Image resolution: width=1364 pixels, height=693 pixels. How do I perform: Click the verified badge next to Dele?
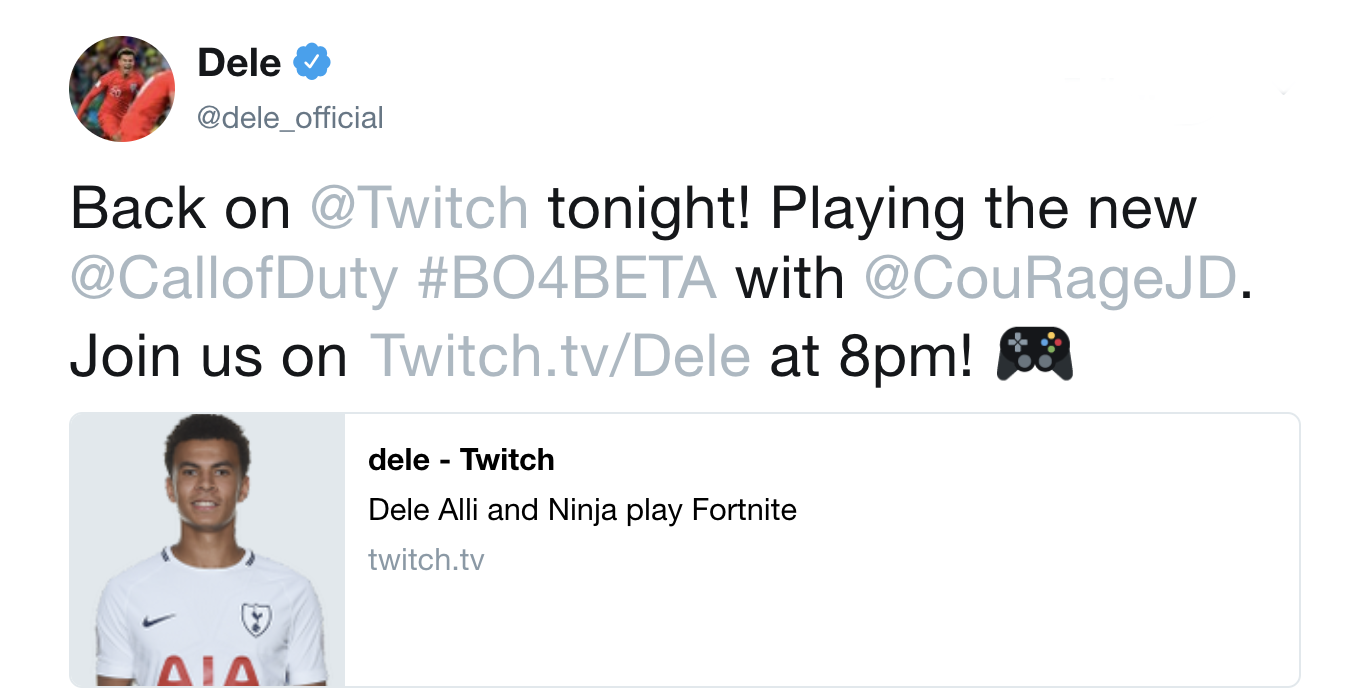(x=311, y=61)
